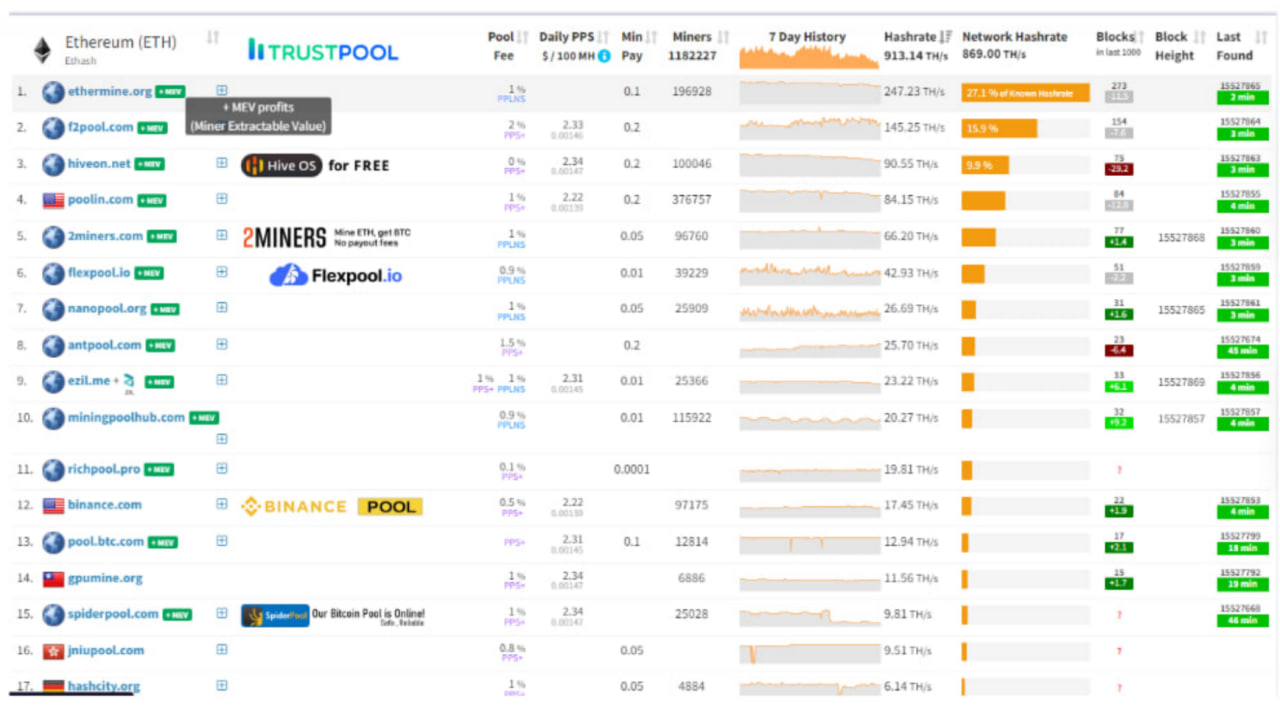1280x721 pixels.
Task: Select the Flexpool.io cloud logo
Action: click(x=290, y=273)
